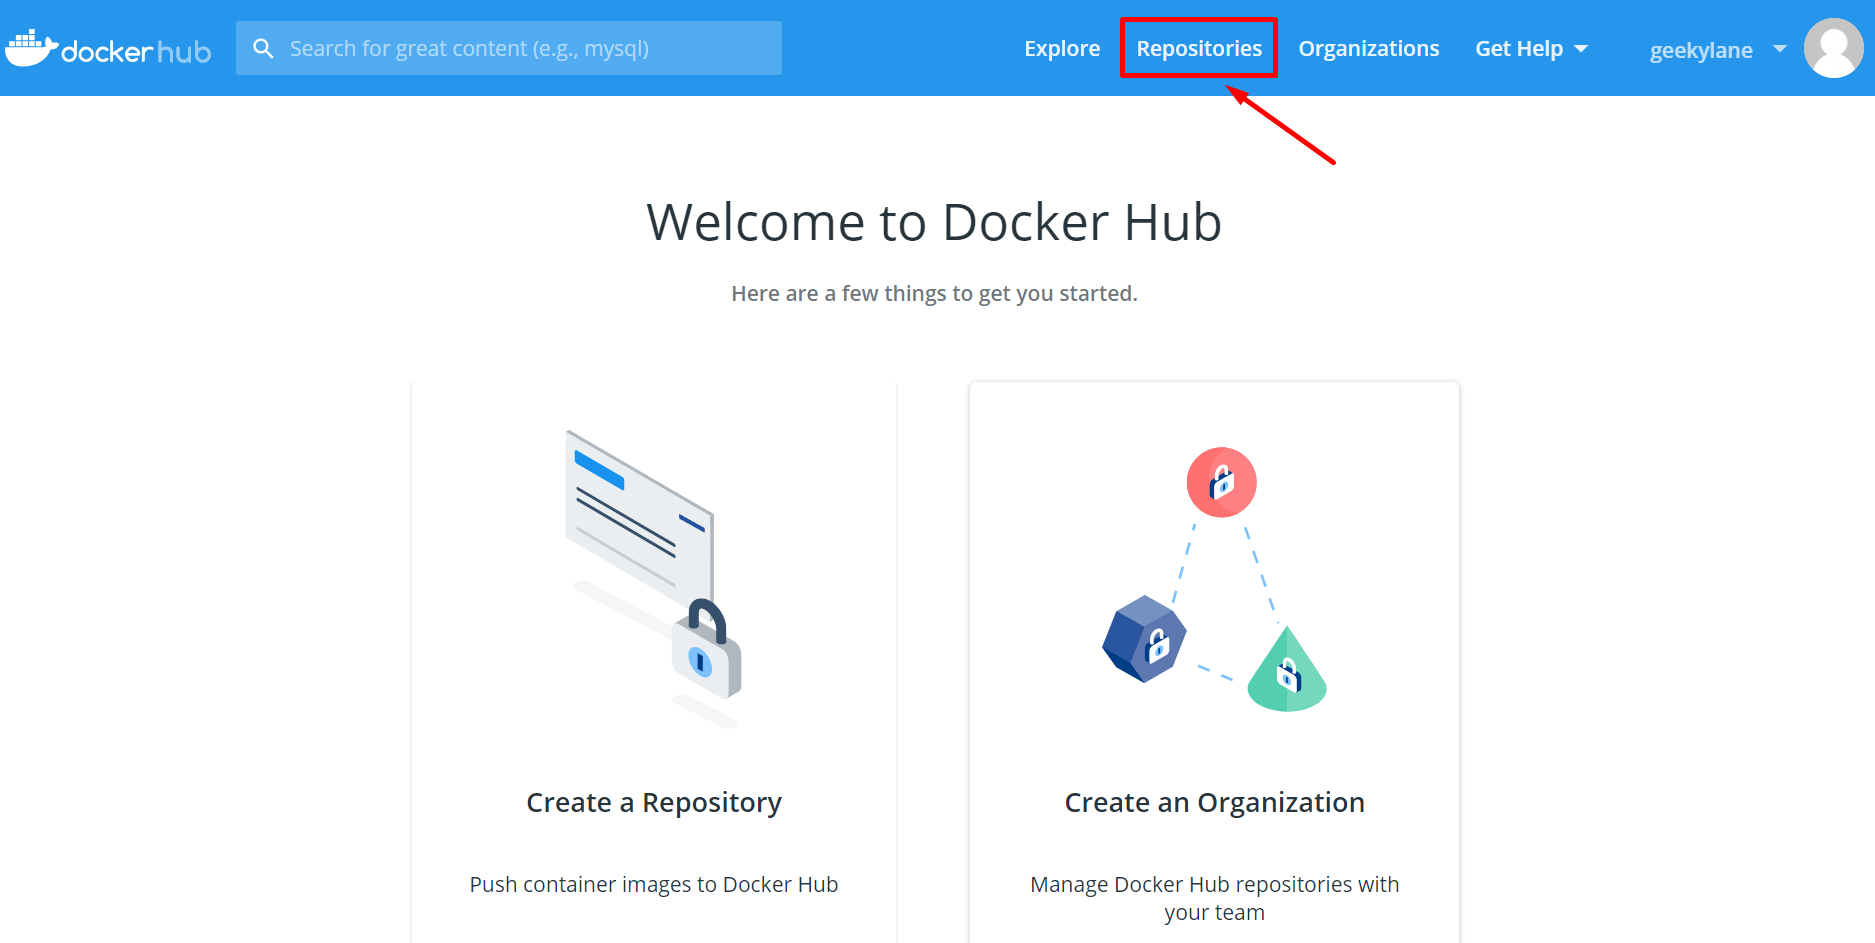Focus the search for great content field

pyautogui.click(x=509, y=48)
